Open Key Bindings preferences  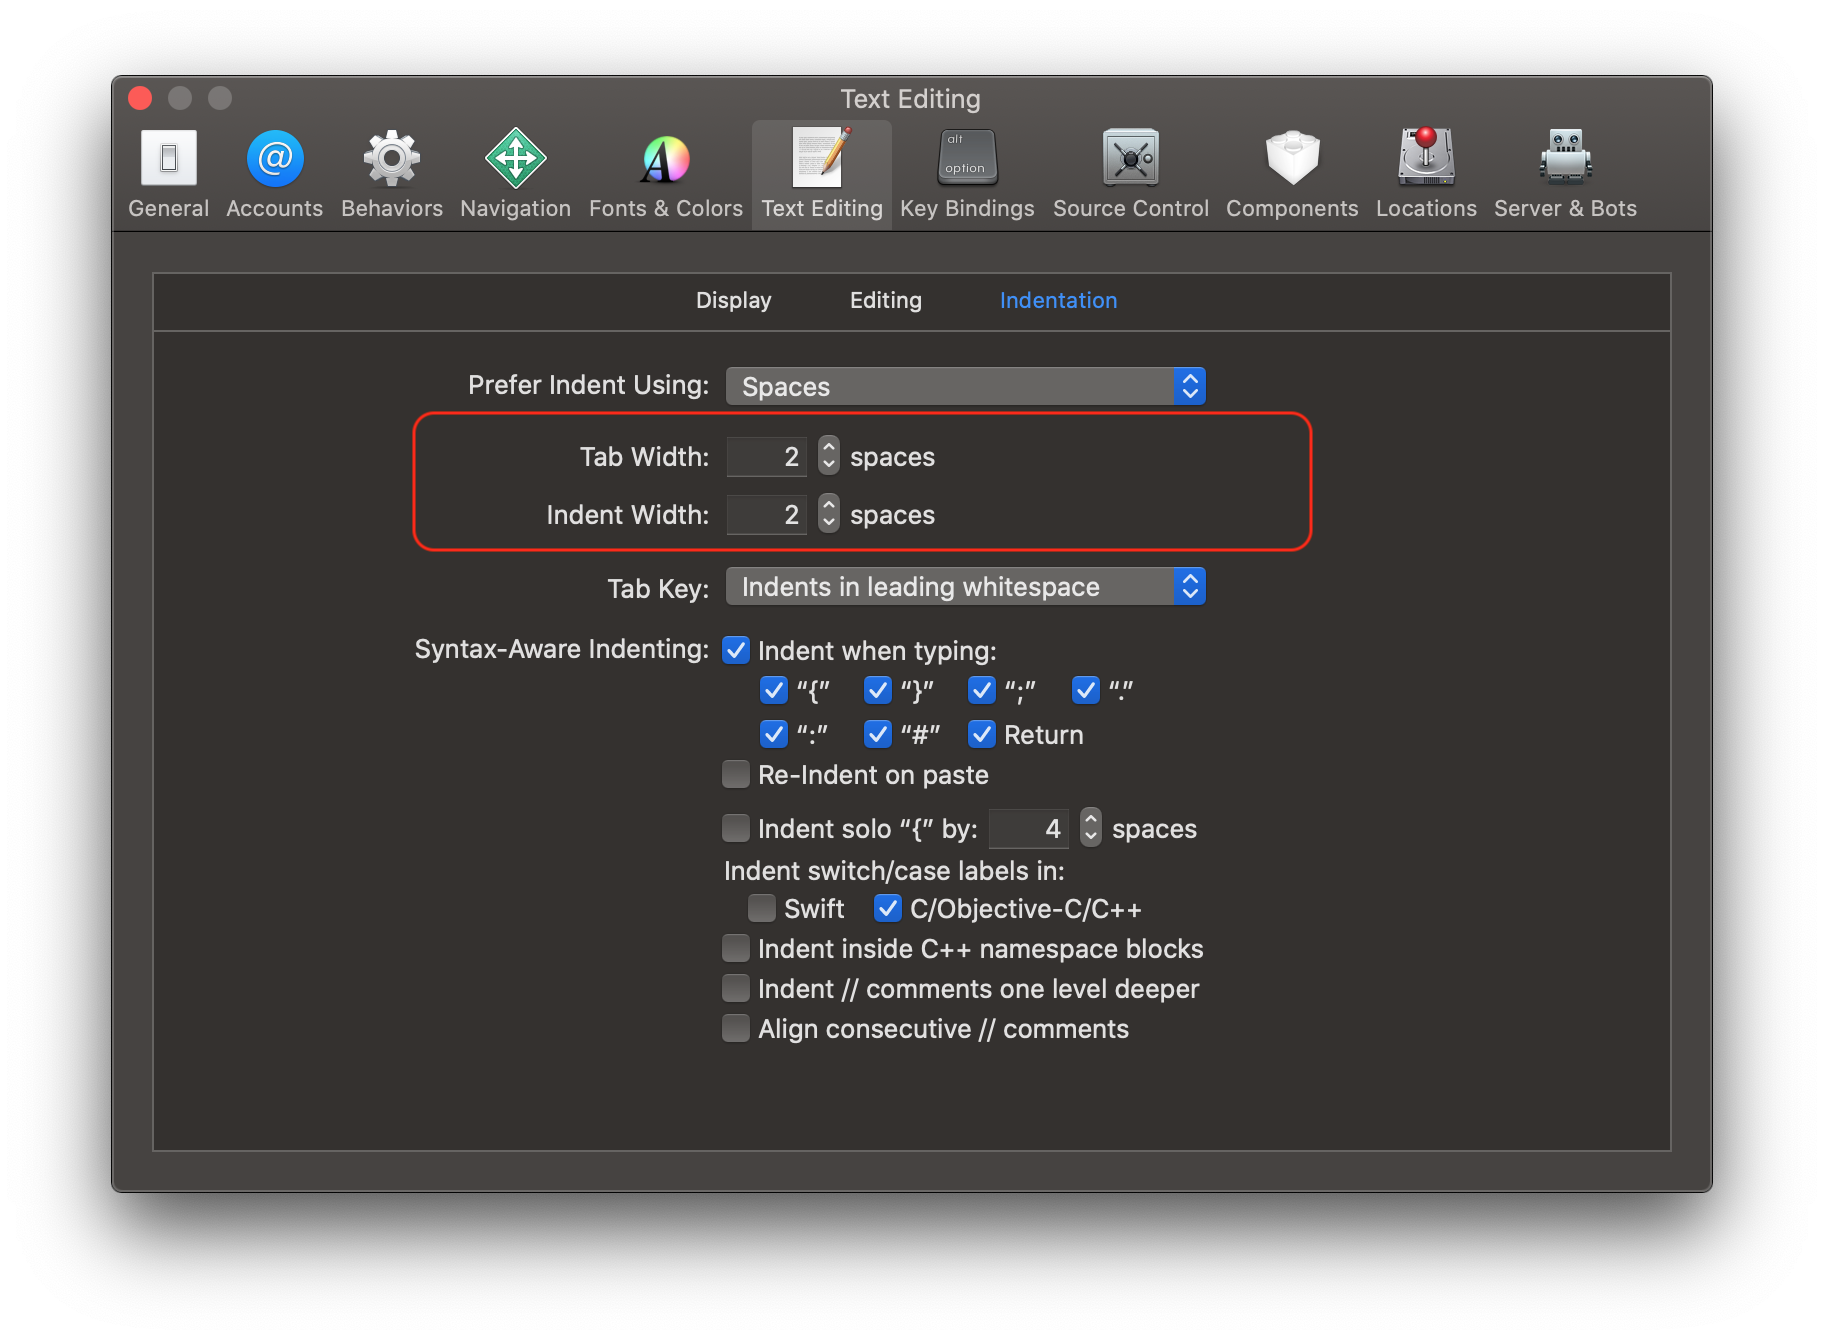[966, 173]
